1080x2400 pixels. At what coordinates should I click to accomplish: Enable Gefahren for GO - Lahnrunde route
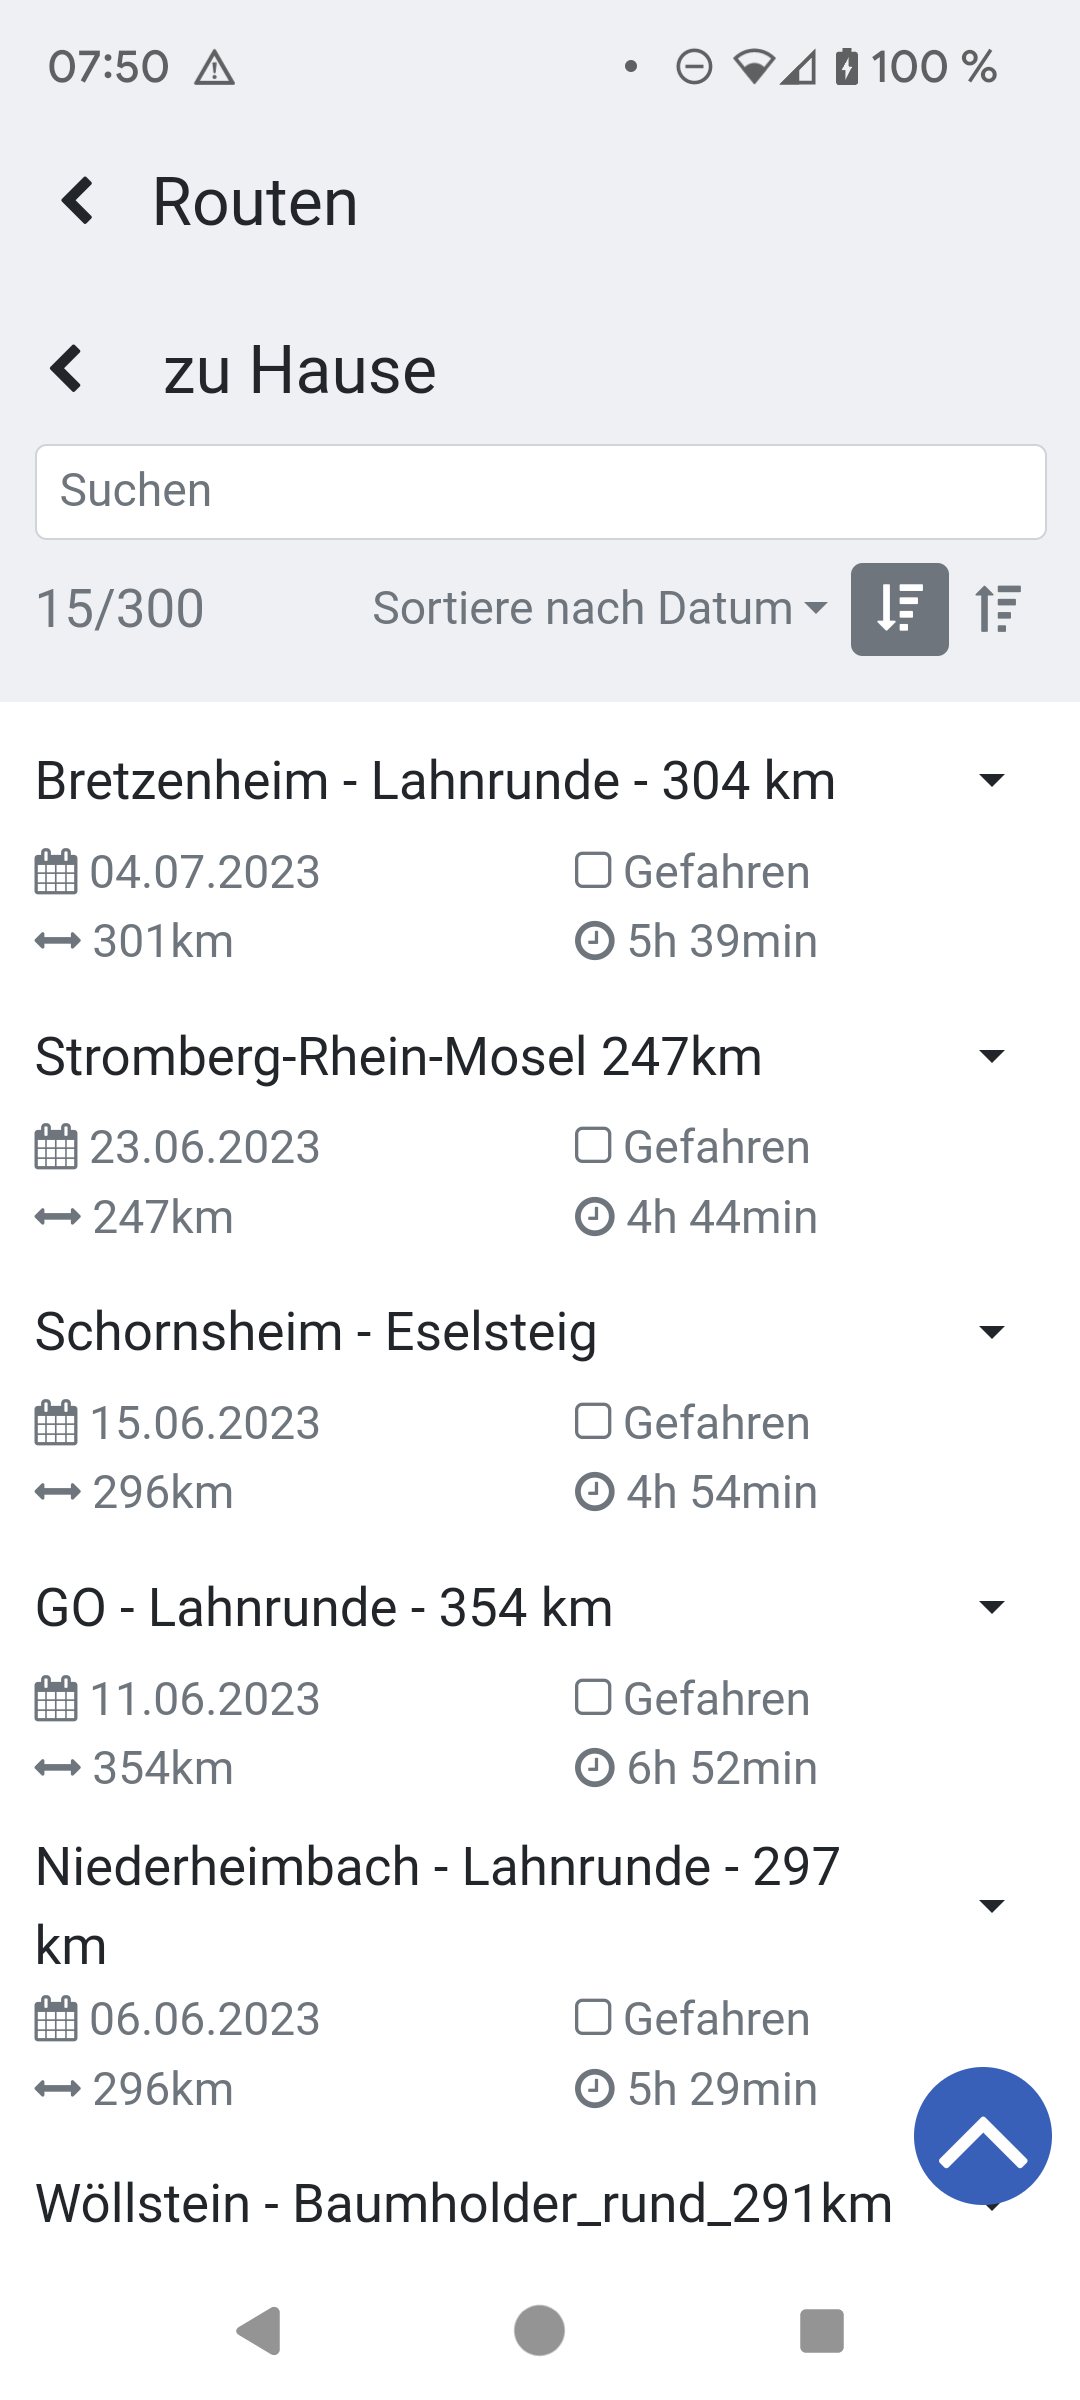[x=593, y=1697]
